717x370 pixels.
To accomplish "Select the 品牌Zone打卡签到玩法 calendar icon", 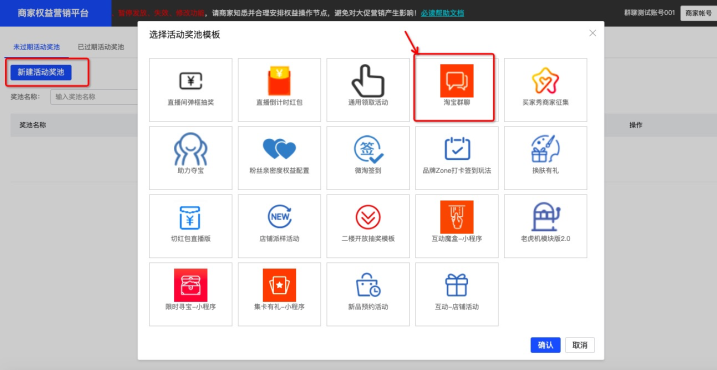I will click(457, 148).
